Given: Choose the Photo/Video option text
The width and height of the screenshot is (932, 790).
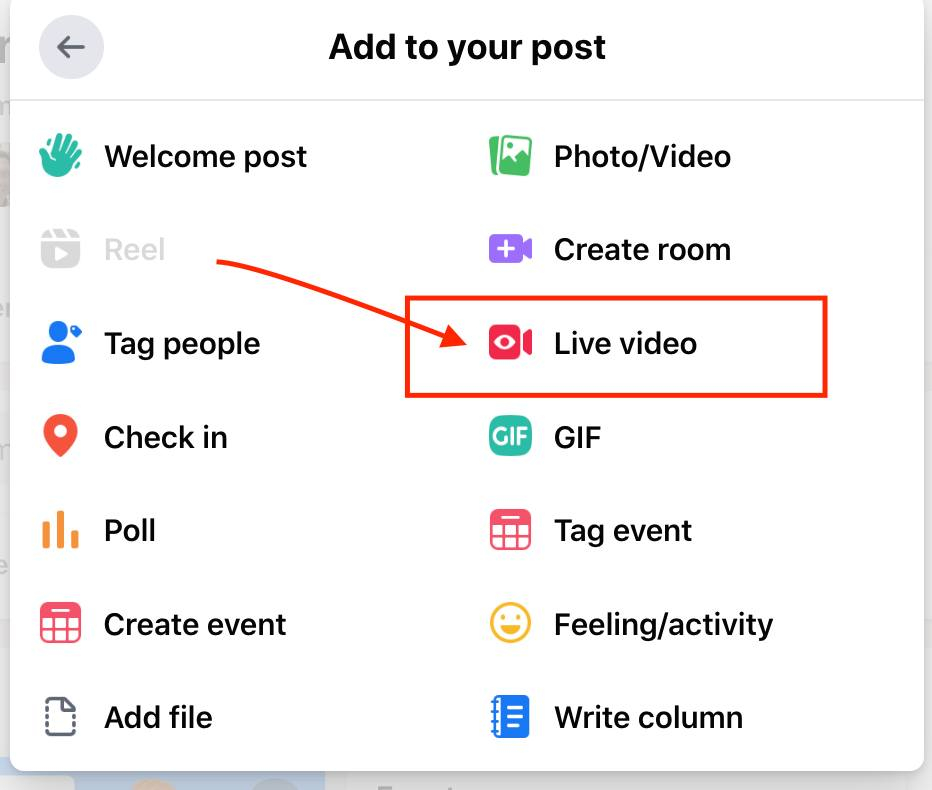Looking at the screenshot, I should [643, 157].
